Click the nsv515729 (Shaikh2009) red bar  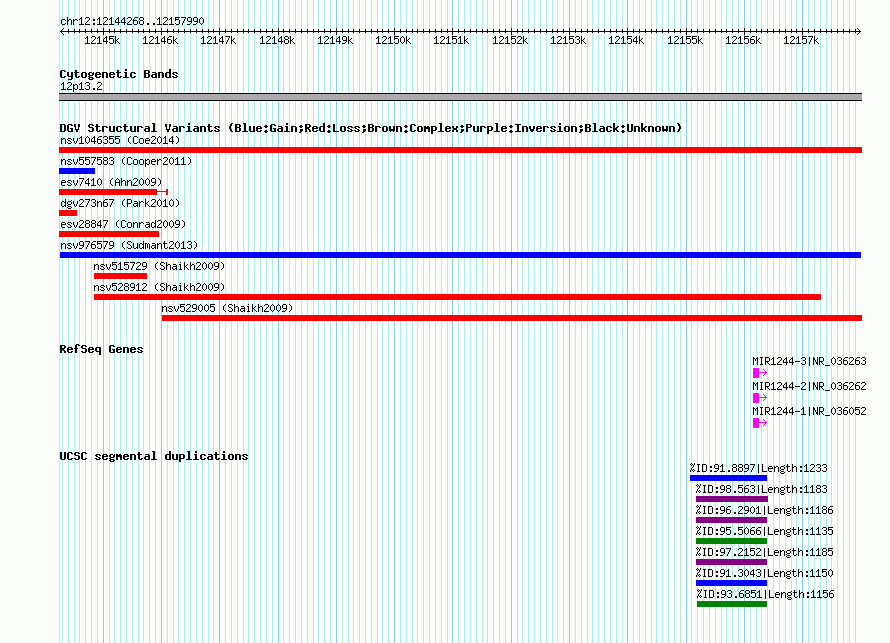click(120, 276)
